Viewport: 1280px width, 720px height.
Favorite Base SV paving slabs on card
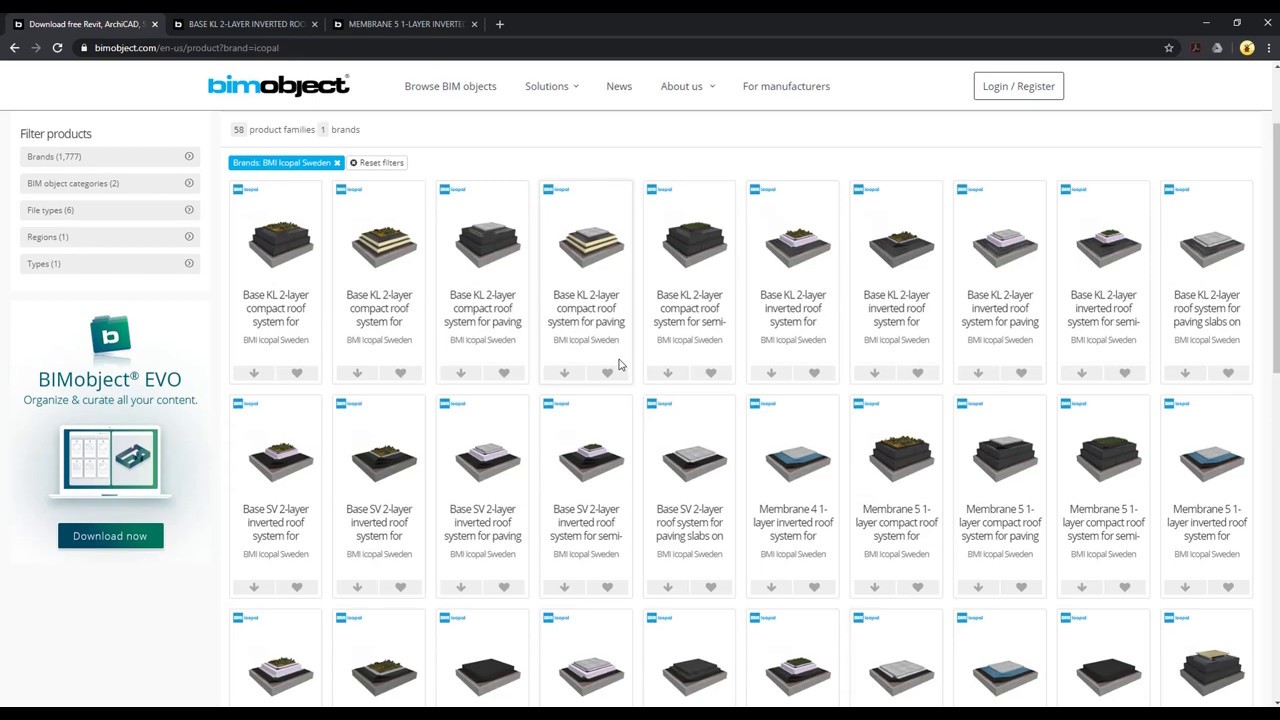click(711, 587)
